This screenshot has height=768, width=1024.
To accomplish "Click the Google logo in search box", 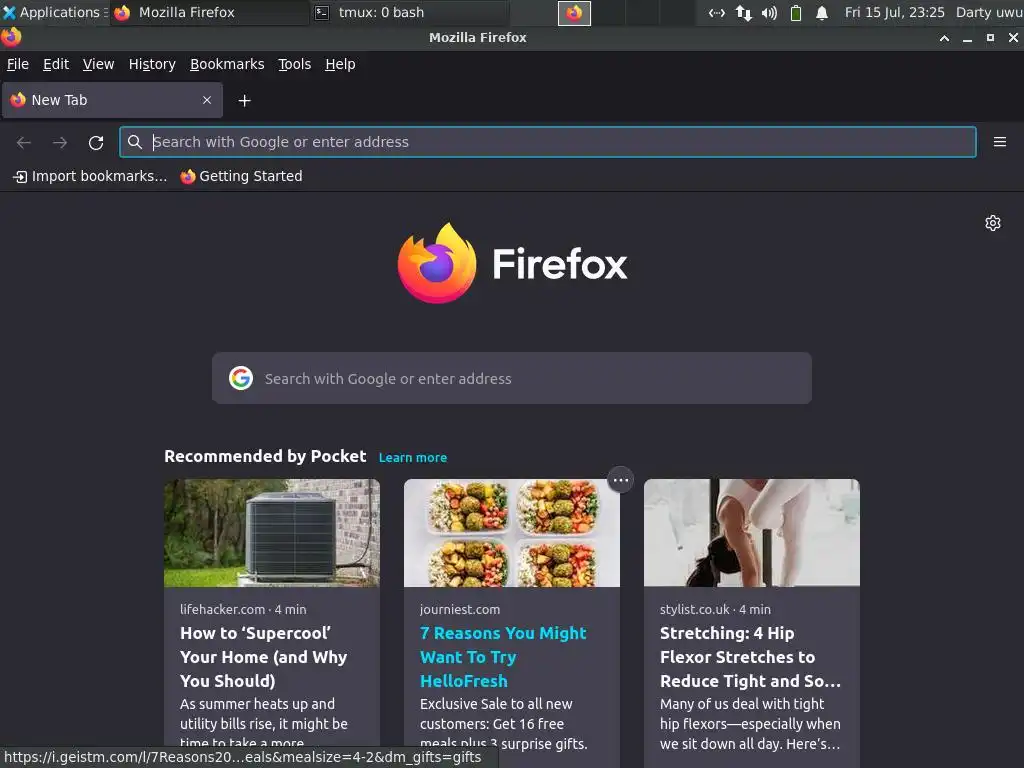I will 241,378.
